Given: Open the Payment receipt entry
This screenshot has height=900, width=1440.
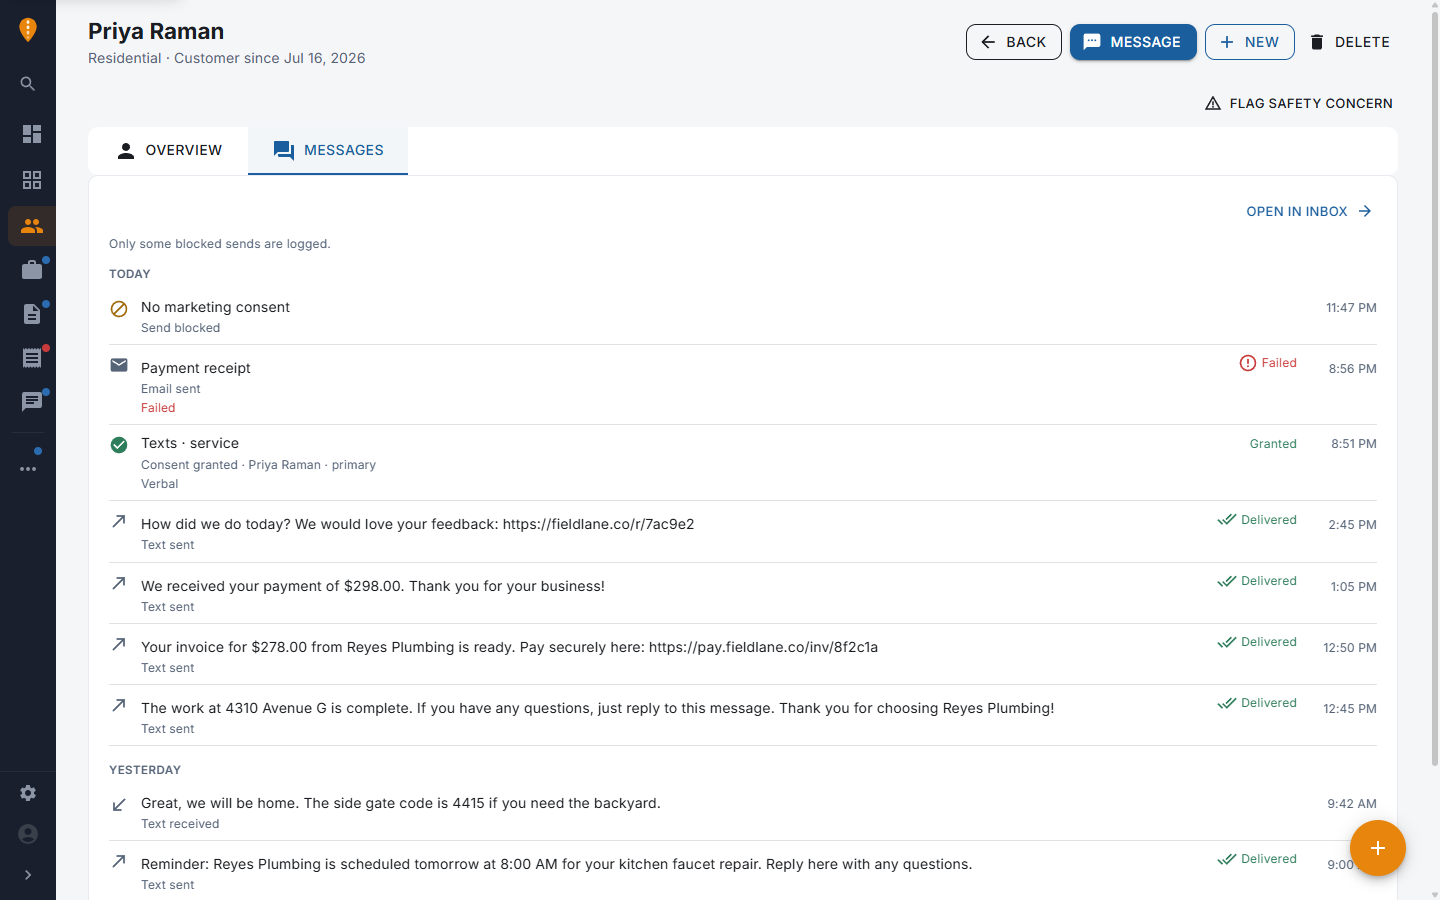Looking at the screenshot, I should point(743,386).
